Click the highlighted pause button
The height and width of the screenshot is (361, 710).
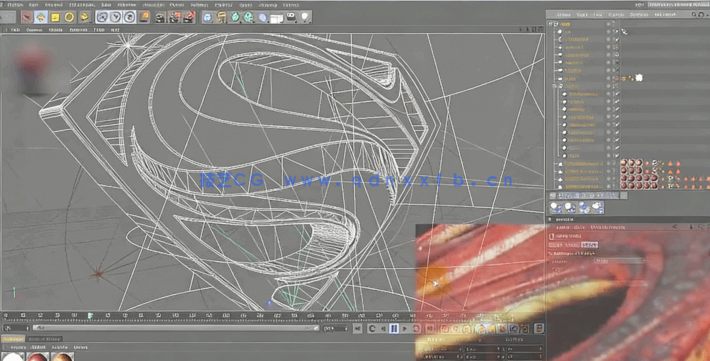click(x=394, y=328)
